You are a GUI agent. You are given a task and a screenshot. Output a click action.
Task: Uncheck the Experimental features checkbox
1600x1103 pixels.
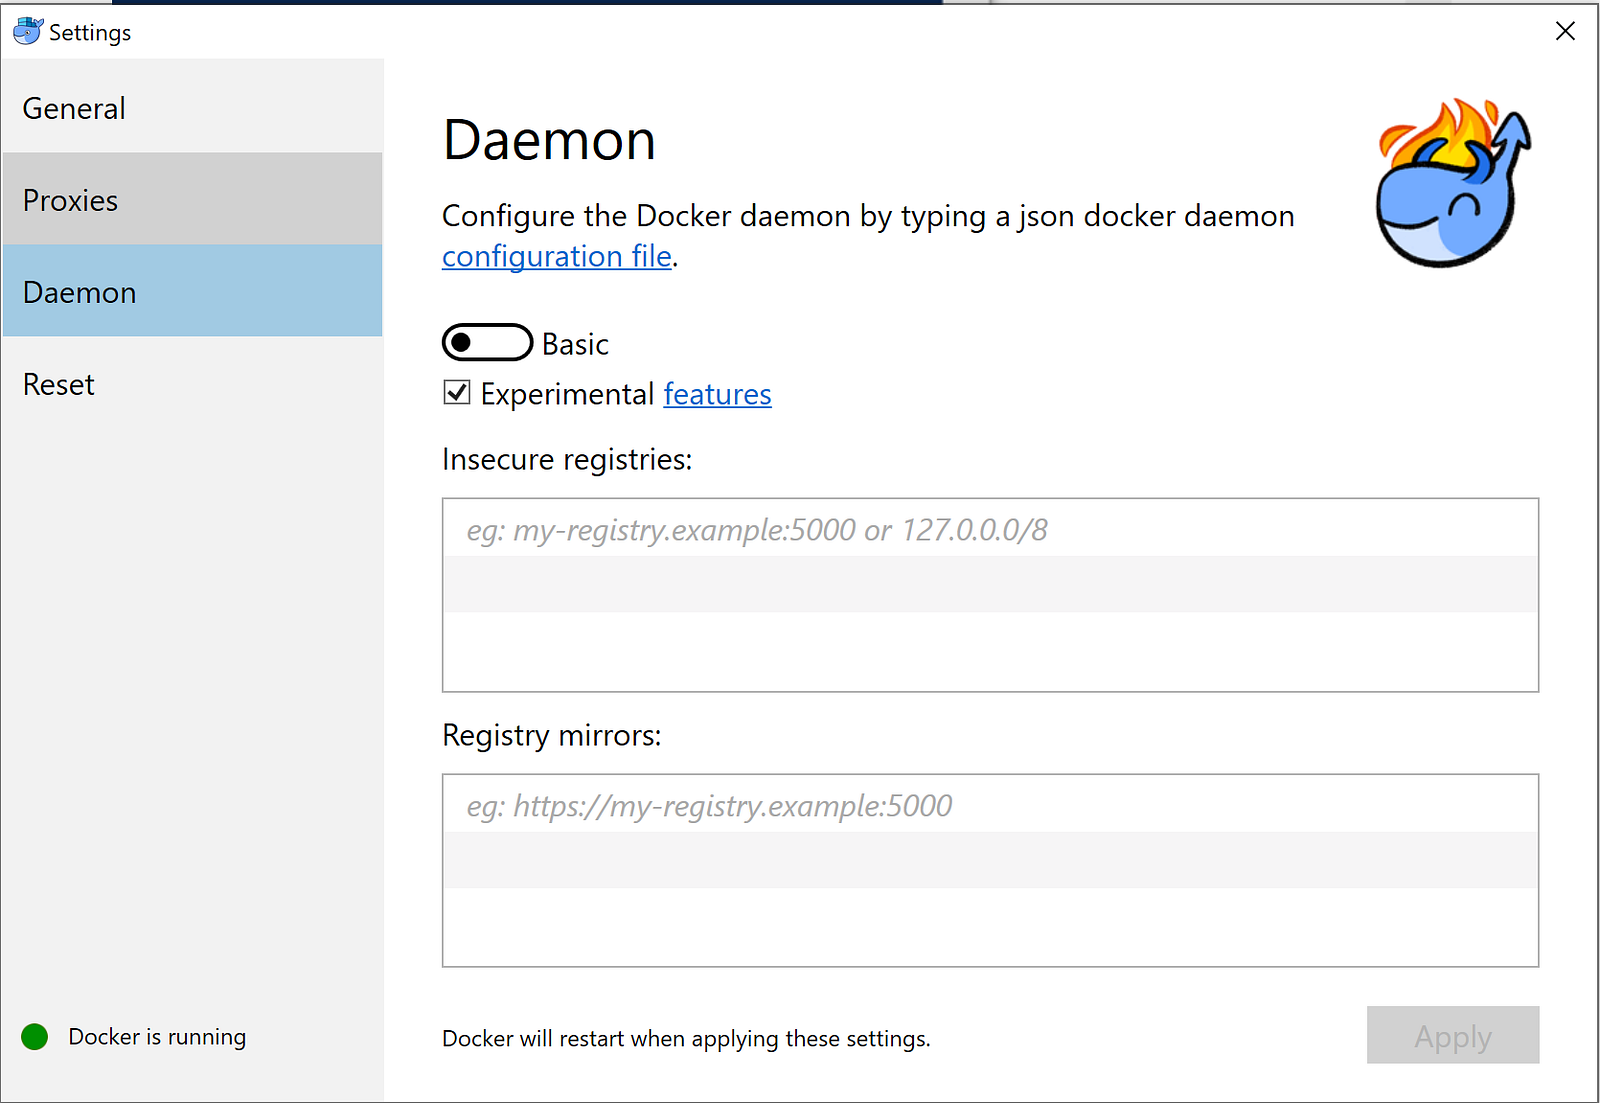tap(457, 393)
